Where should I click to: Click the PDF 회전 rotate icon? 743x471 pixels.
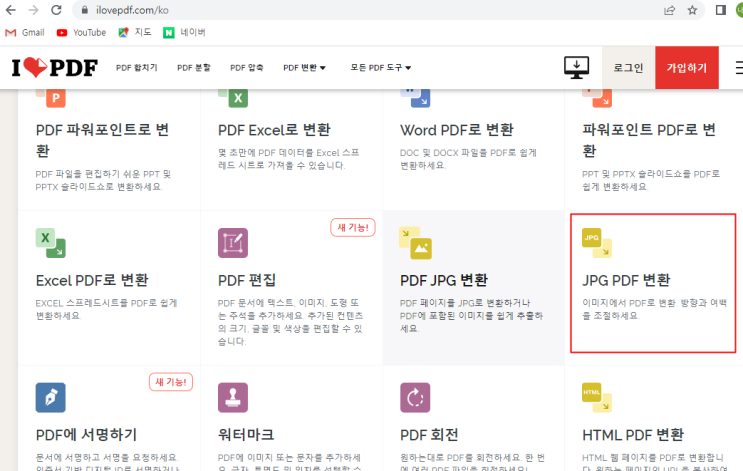(415, 397)
